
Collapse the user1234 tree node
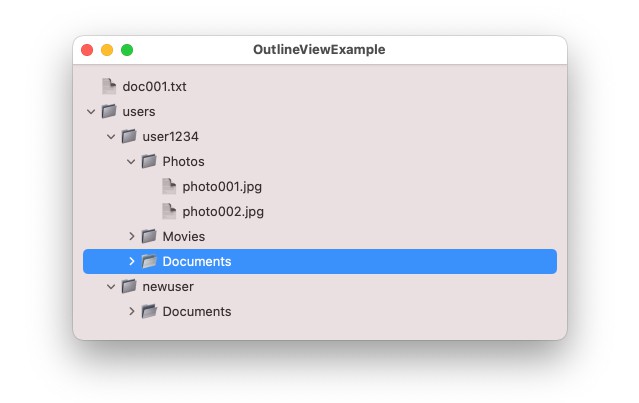(111, 136)
